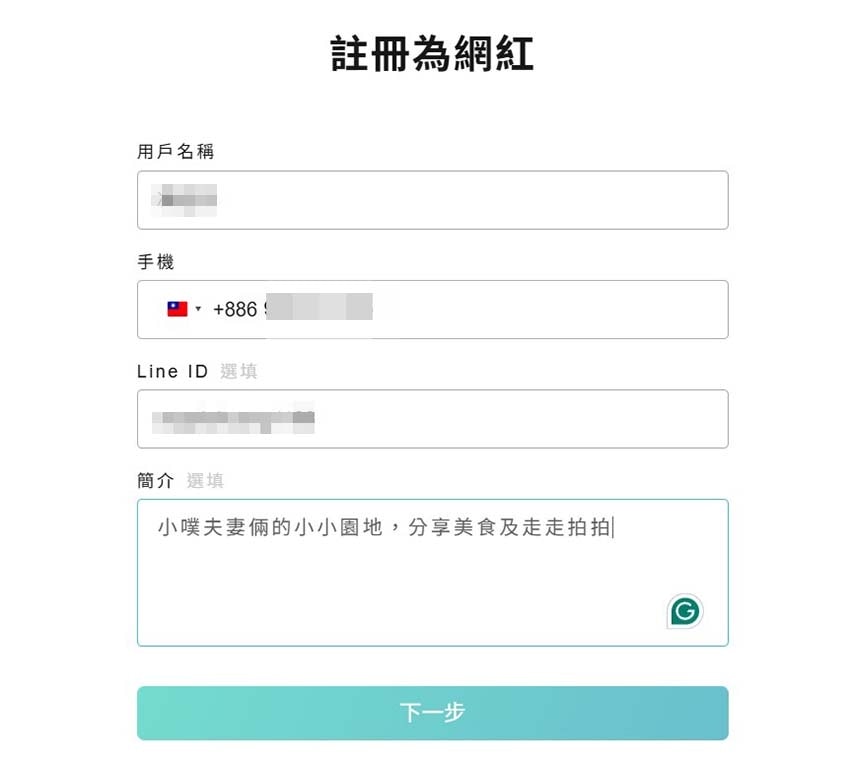The height and width of the screenshot is (762, 850).
Task: Click the Line ID text box
Action: tap(432, 418)
